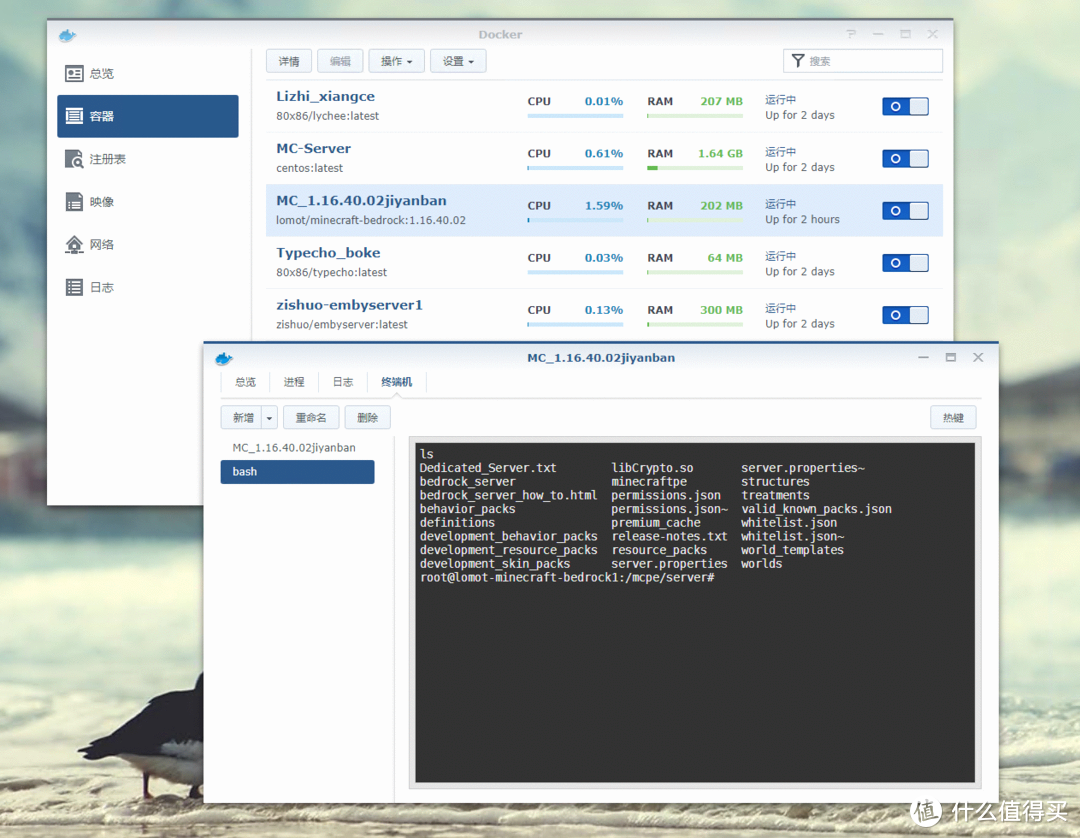Click valid_known_packs.json in terminal listing

[816, 509]
